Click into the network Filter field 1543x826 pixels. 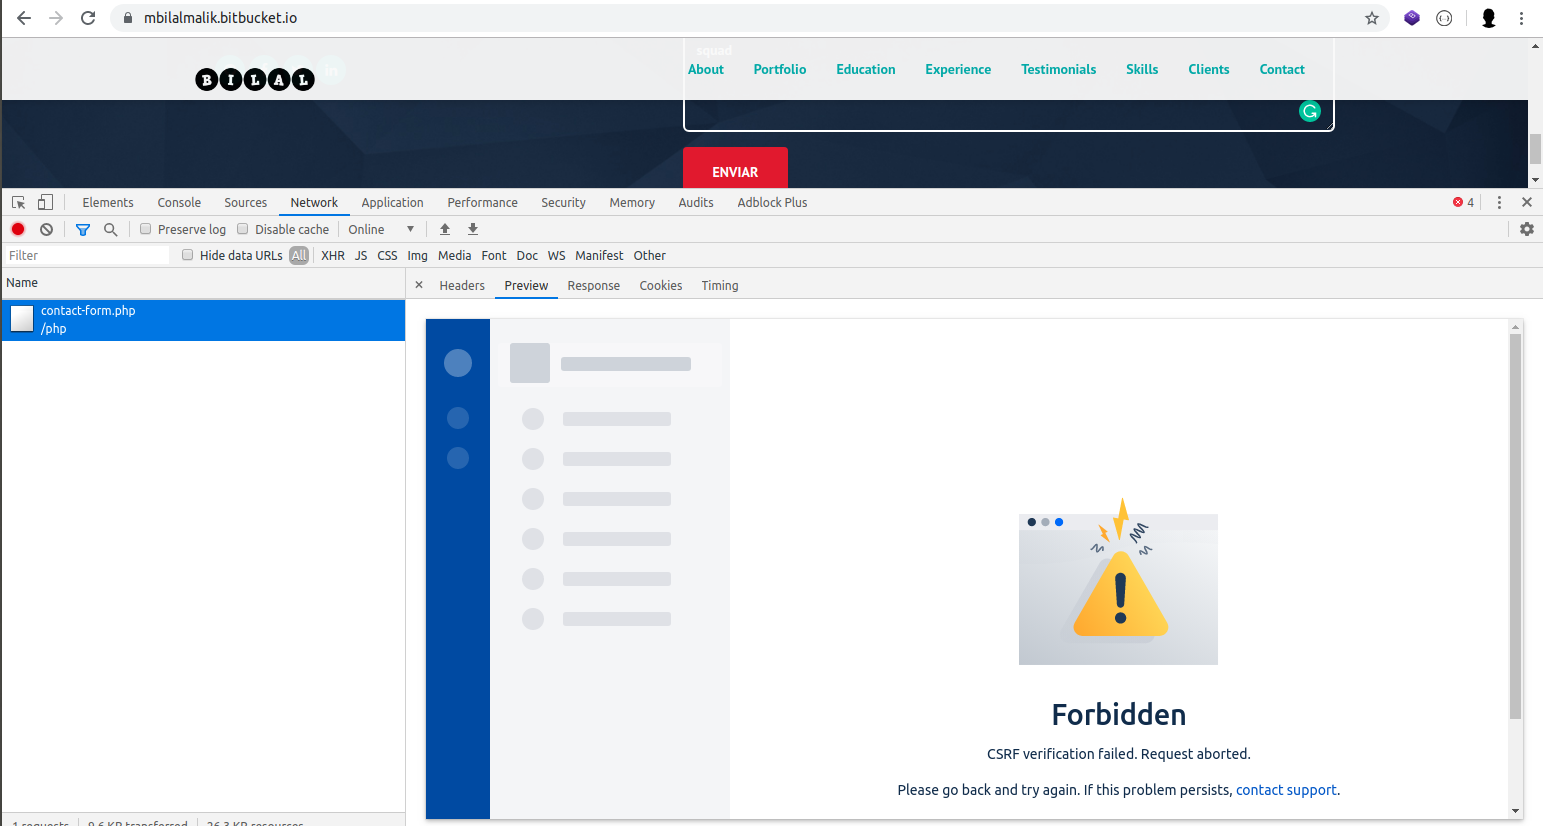88,255
